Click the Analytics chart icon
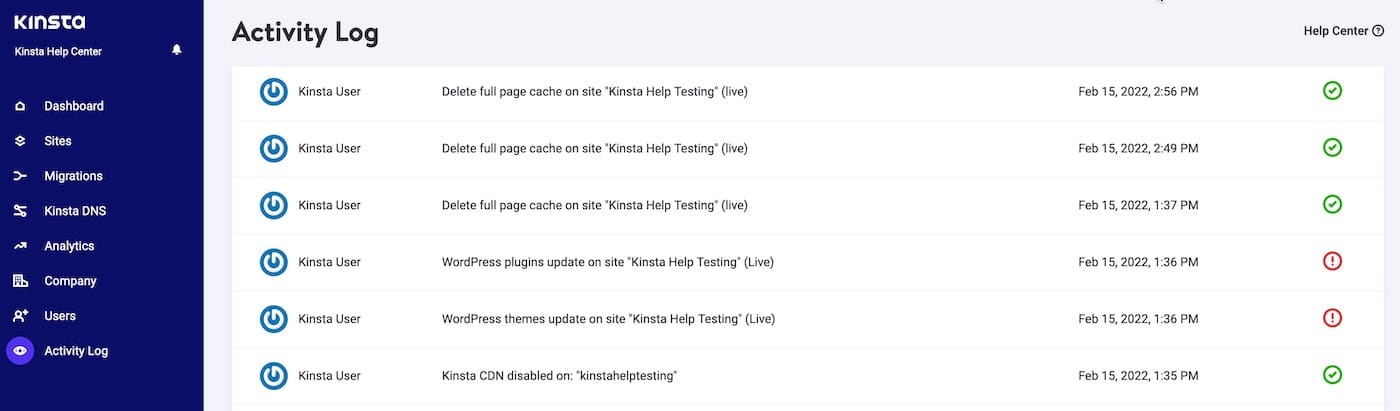 click(x=20, y=246)
